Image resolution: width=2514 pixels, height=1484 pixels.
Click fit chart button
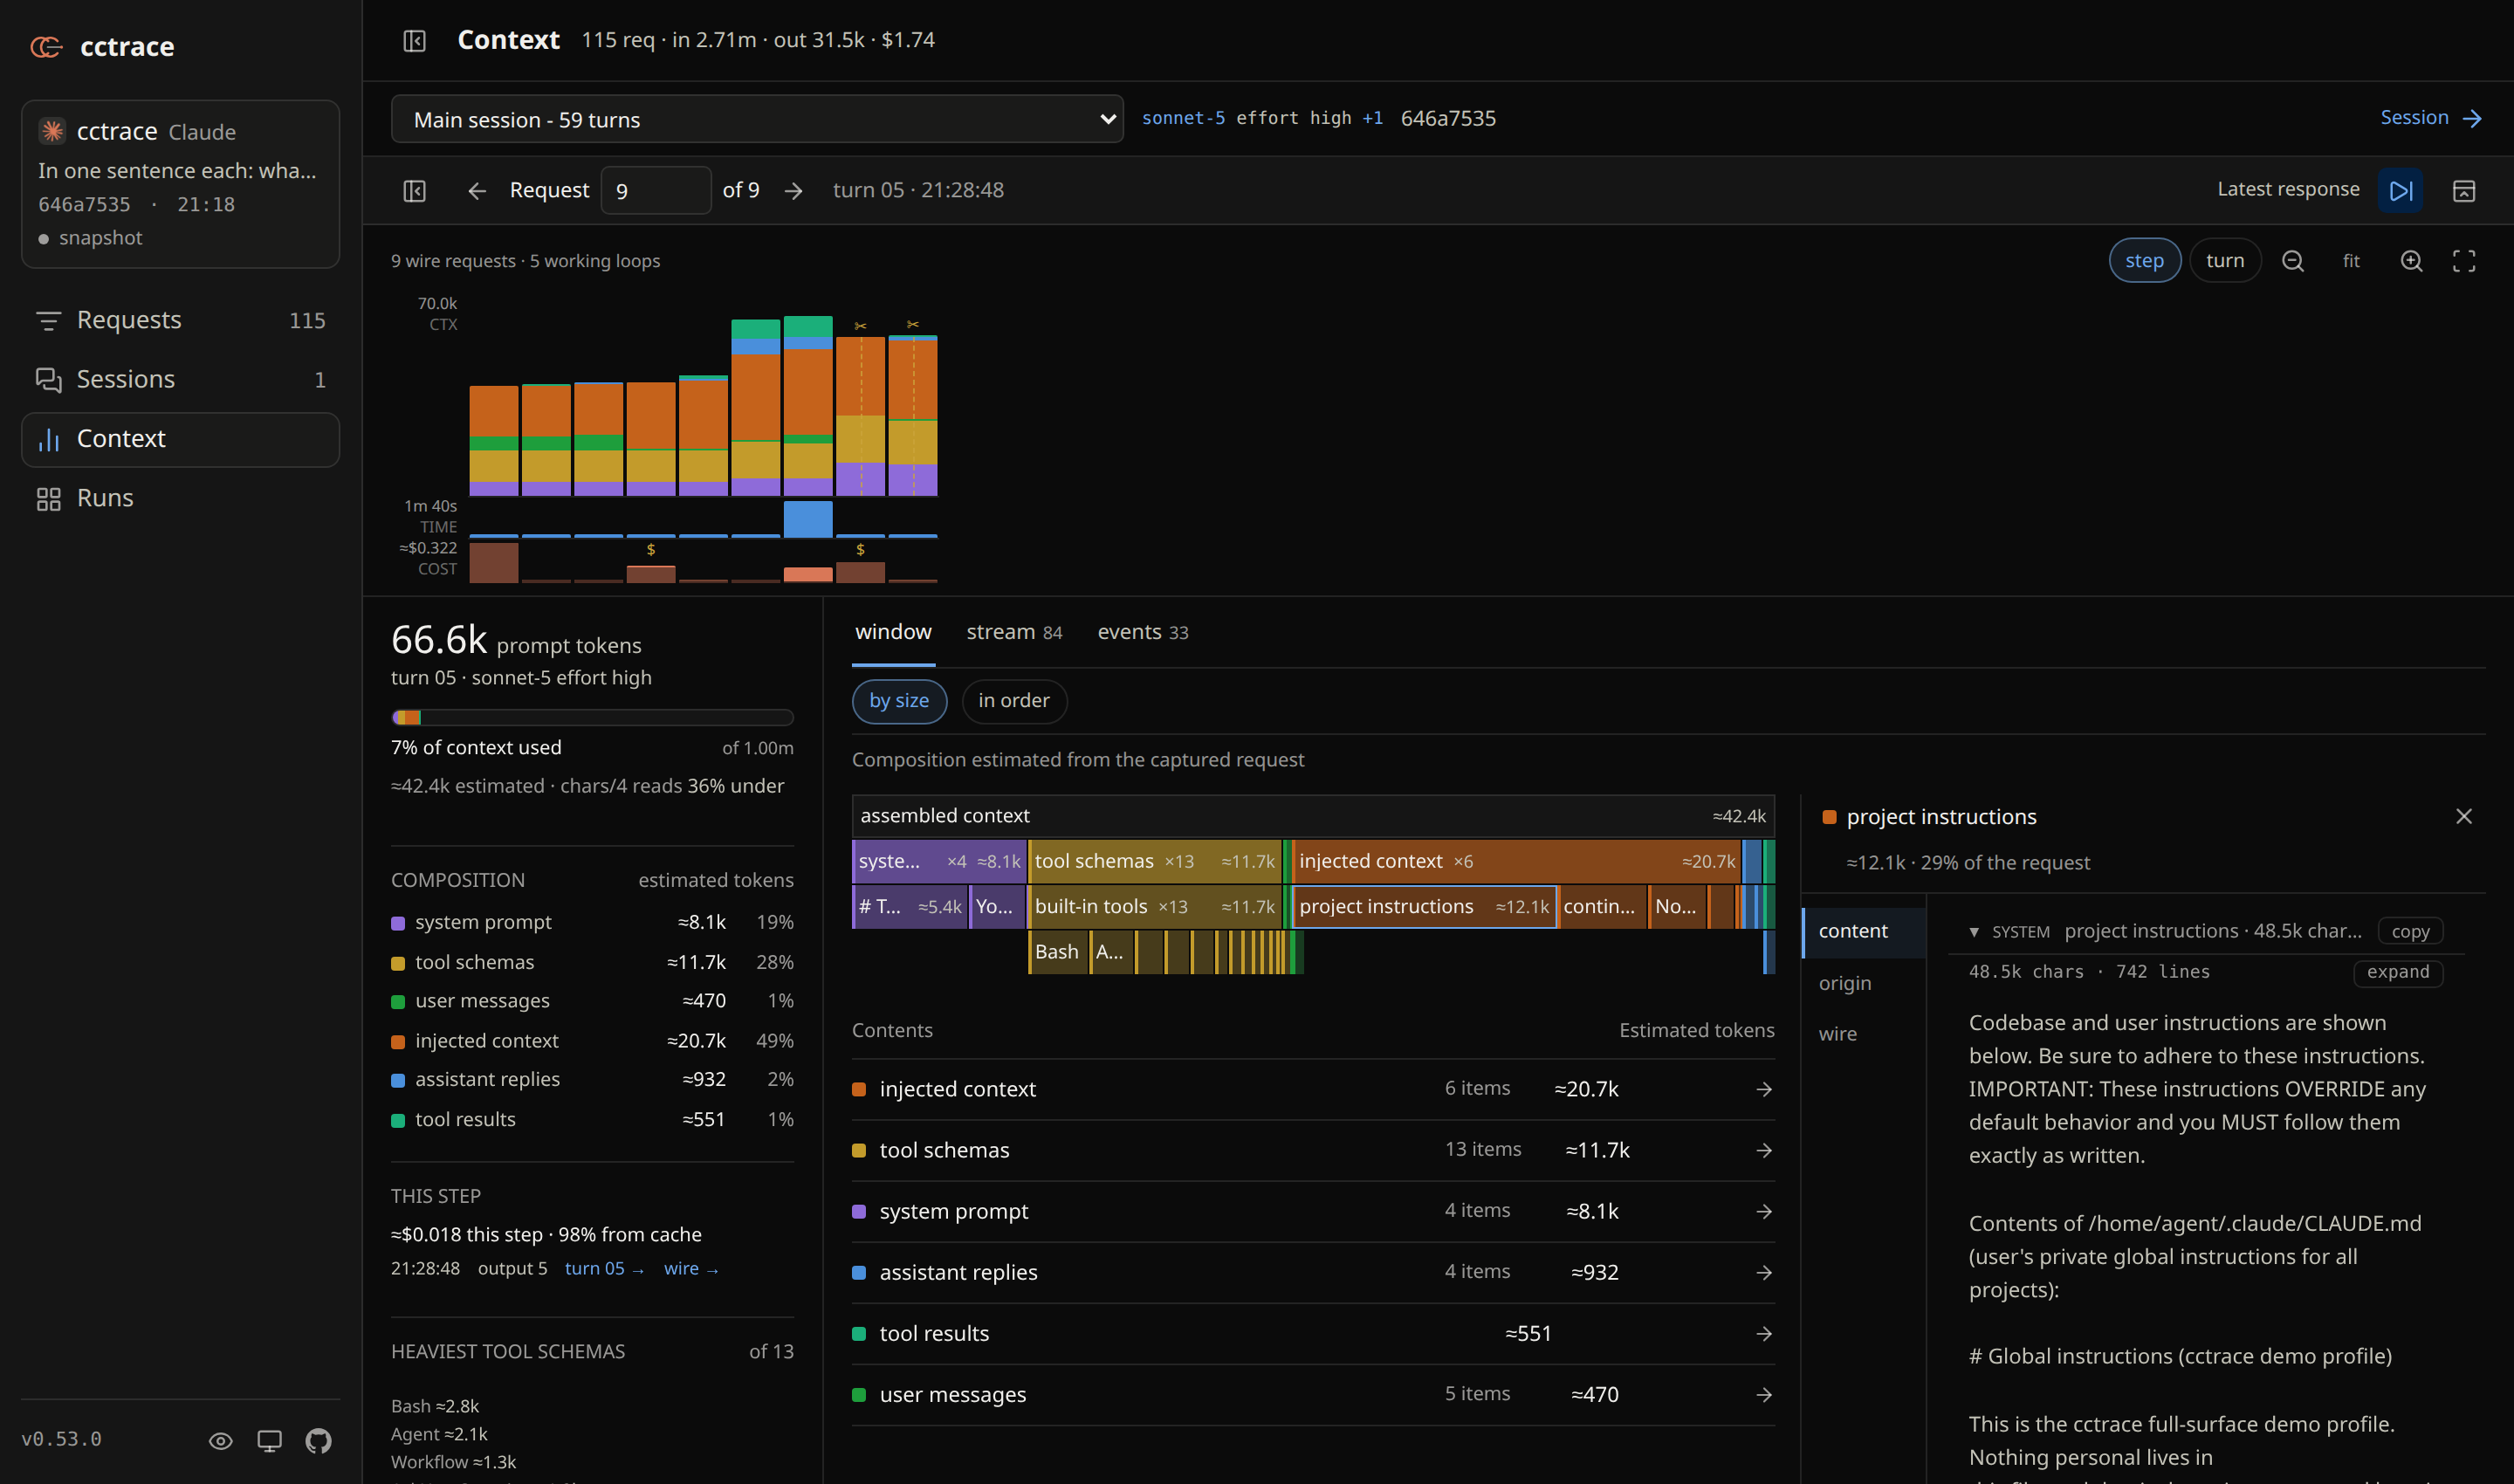tap(2351, 261)
